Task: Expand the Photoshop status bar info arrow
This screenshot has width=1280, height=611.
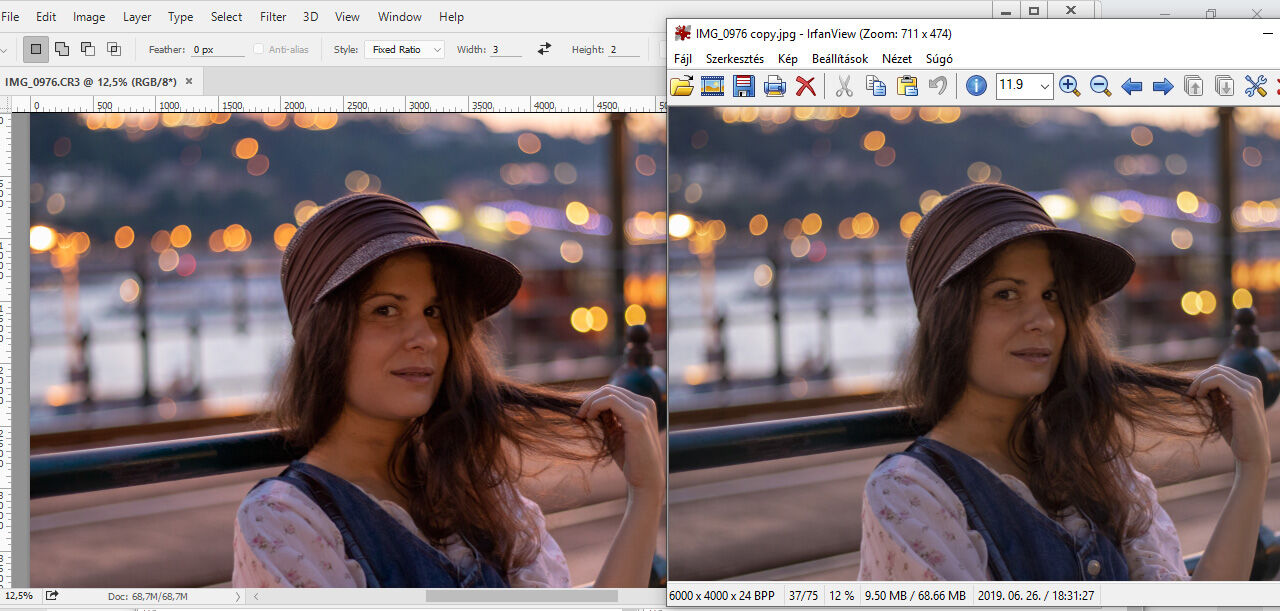Action: click(x=237, y=597)
